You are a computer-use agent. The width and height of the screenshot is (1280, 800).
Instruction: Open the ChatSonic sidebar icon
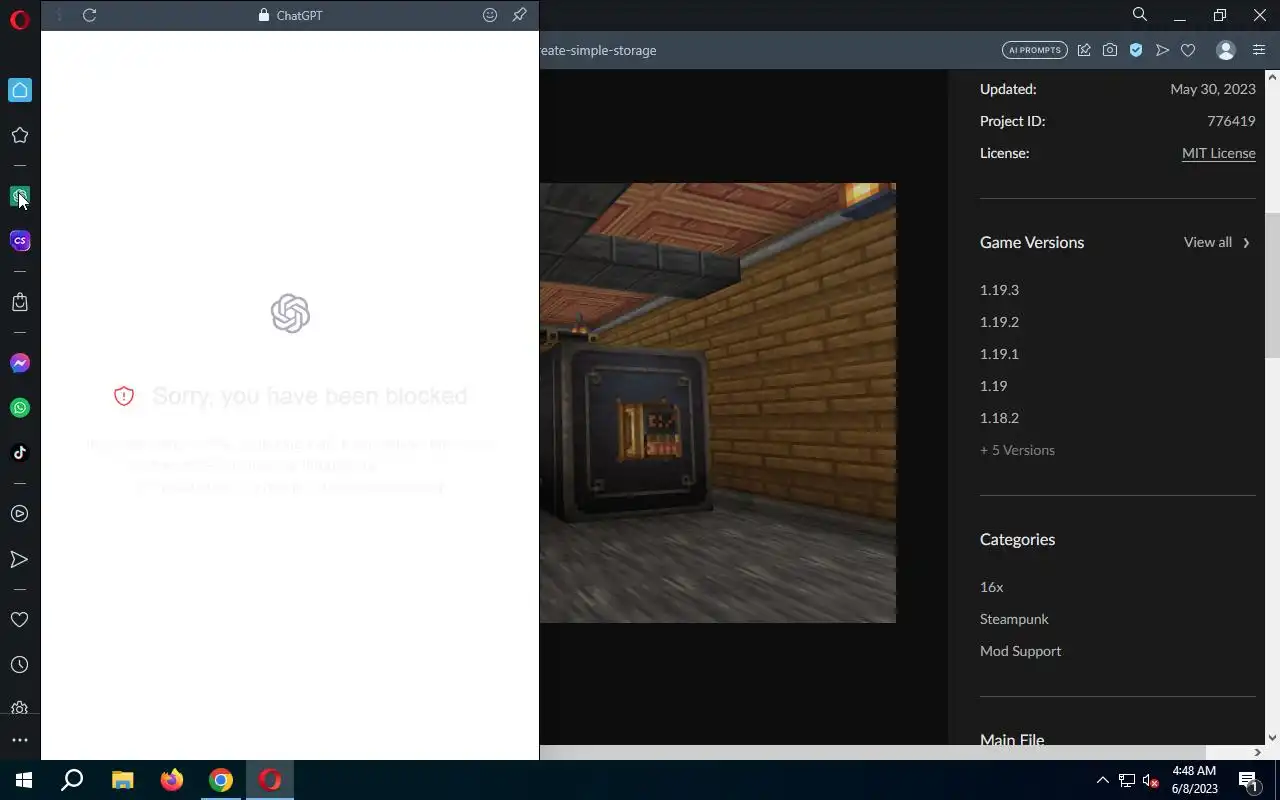pos(20,241)
